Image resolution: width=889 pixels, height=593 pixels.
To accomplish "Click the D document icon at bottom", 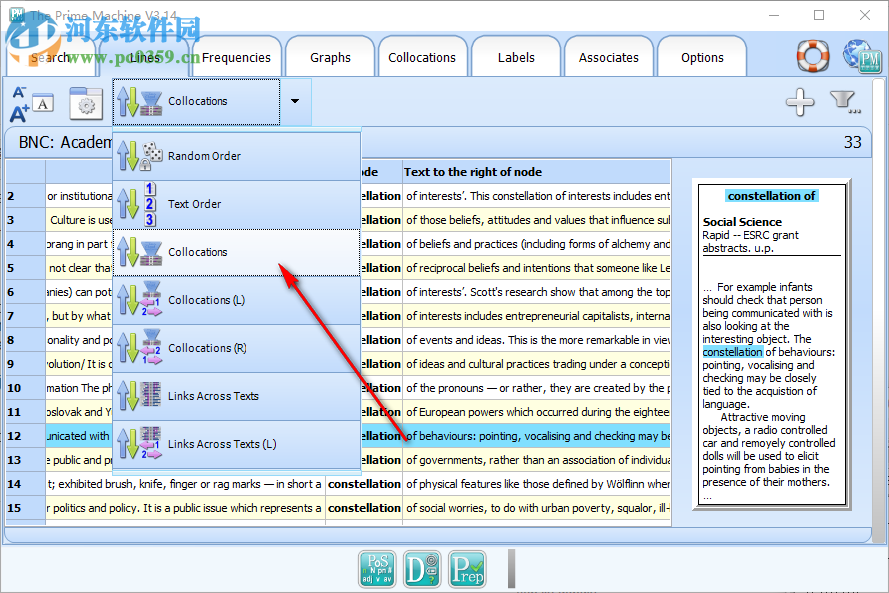I will [422, 569].
